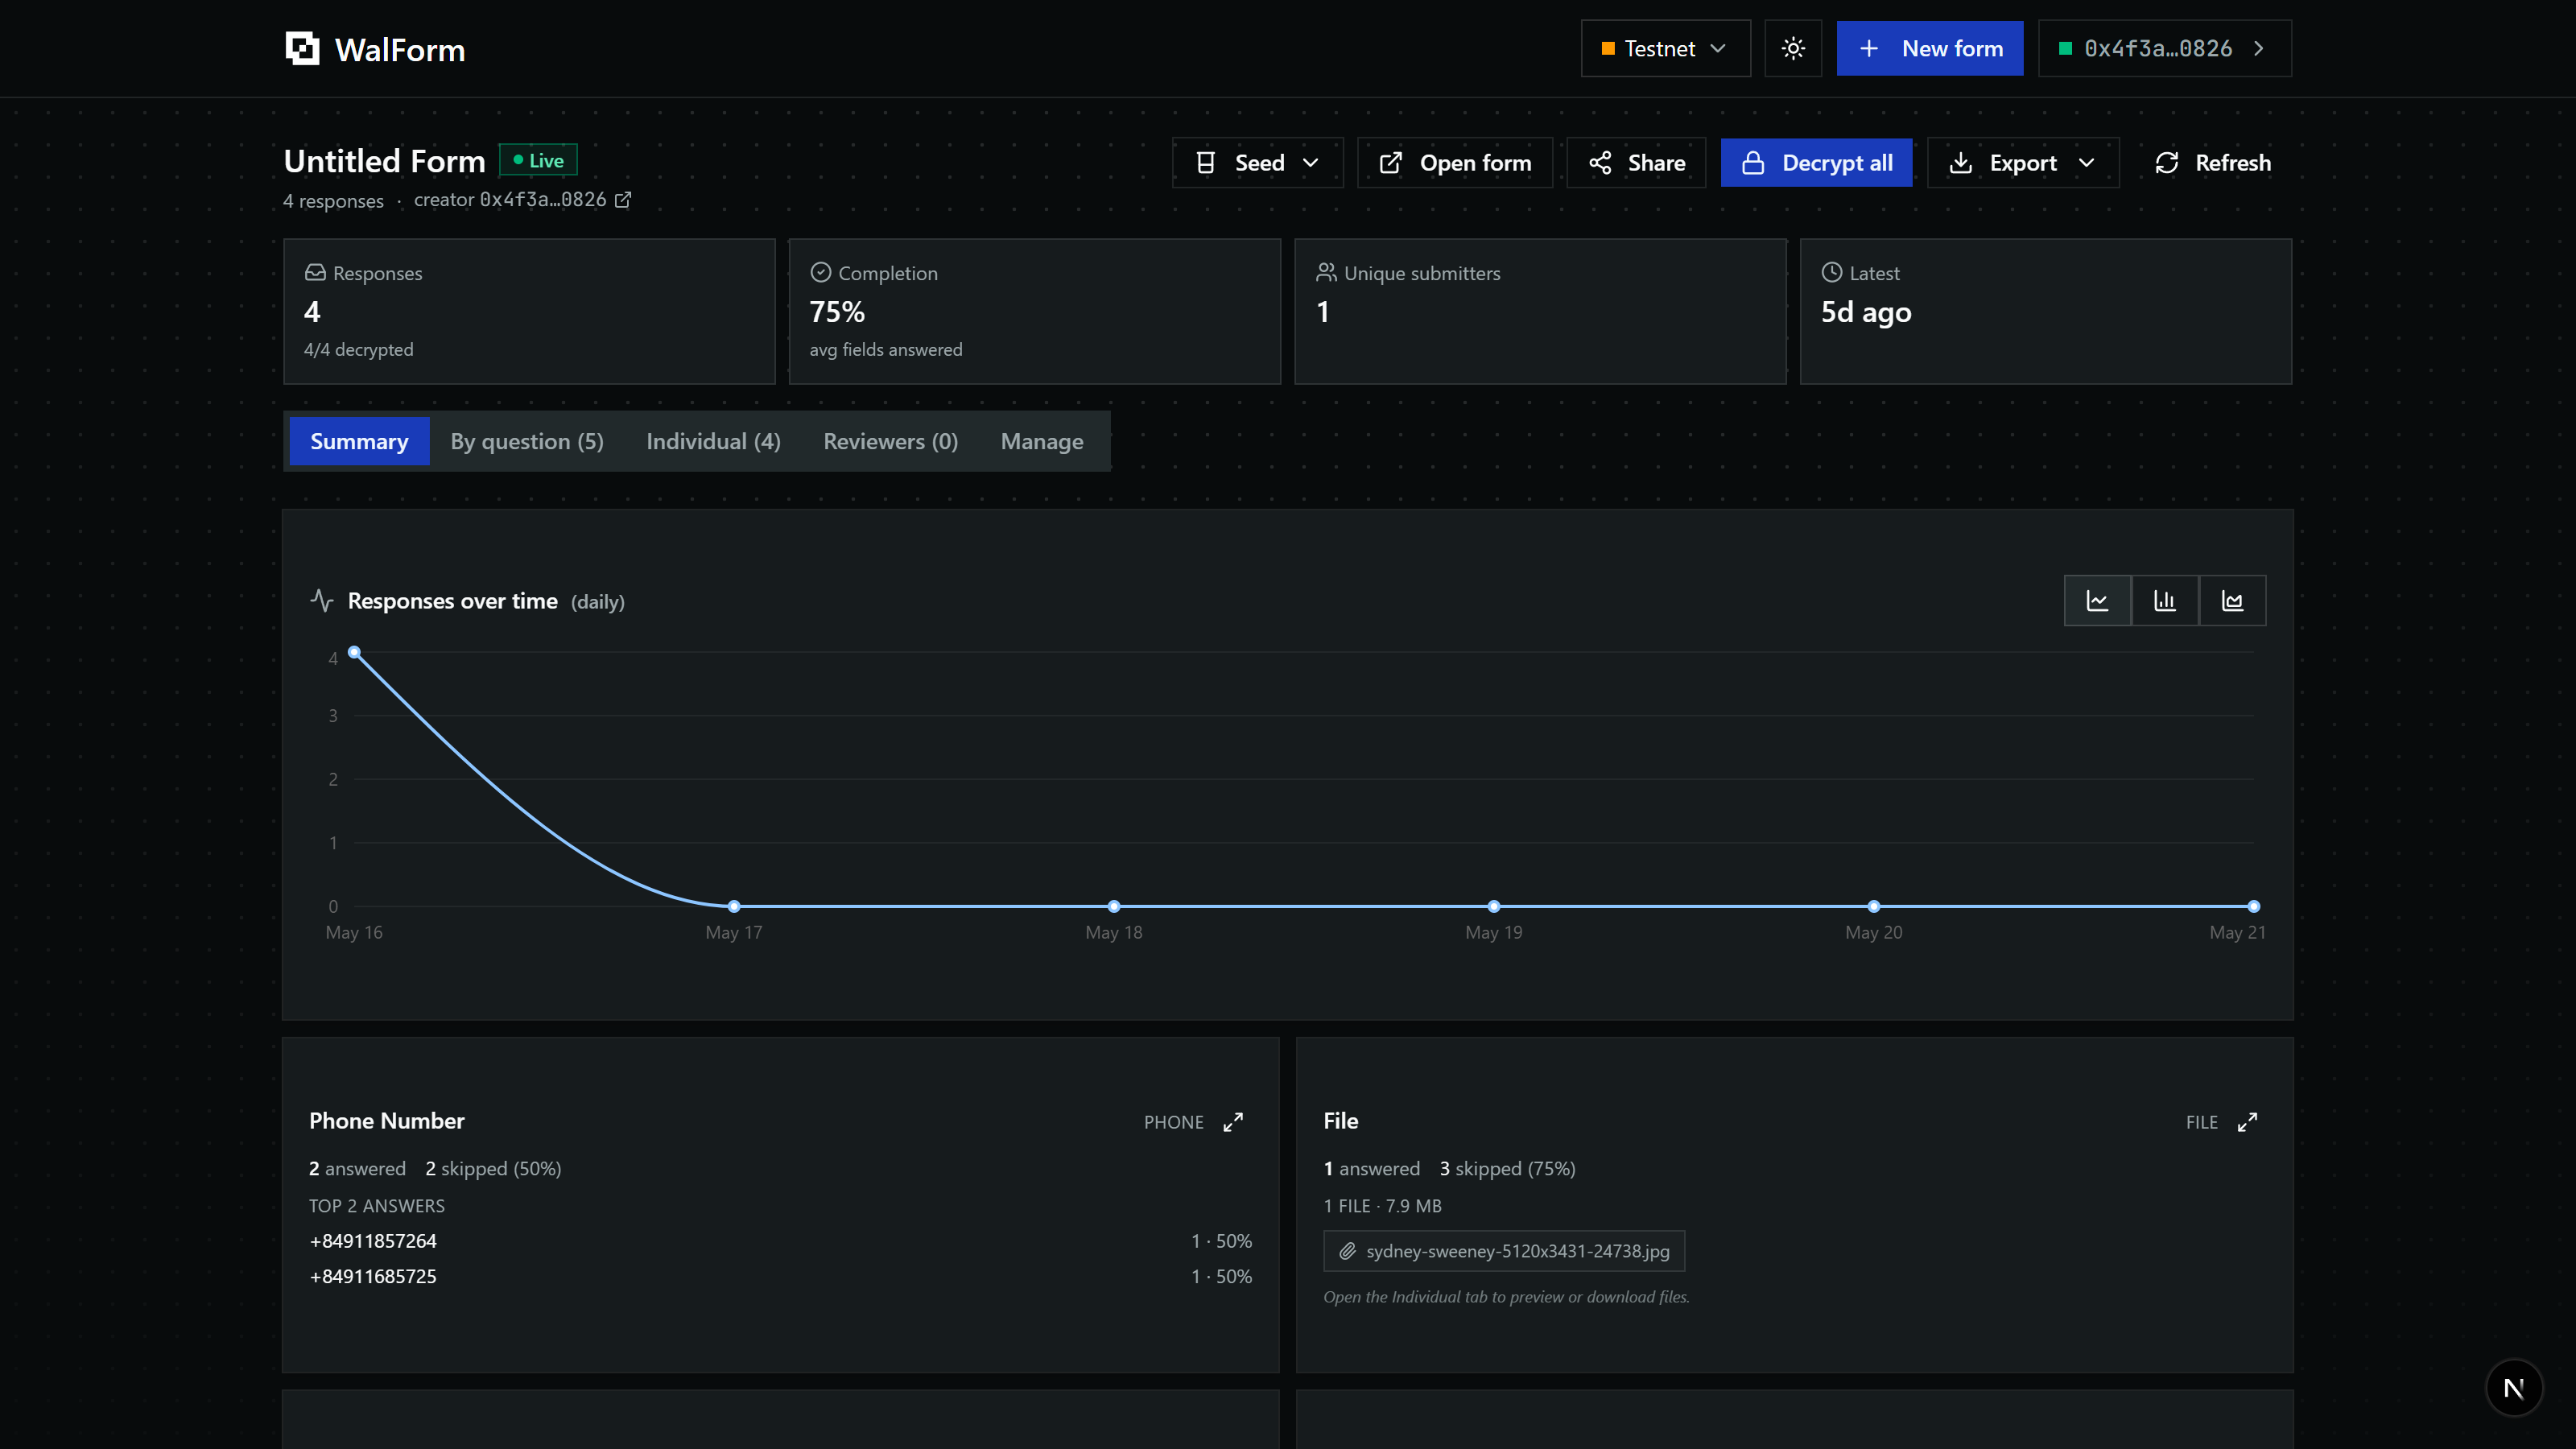
Task: Click phone answer +84911685725
Action: pos(373,1276)
